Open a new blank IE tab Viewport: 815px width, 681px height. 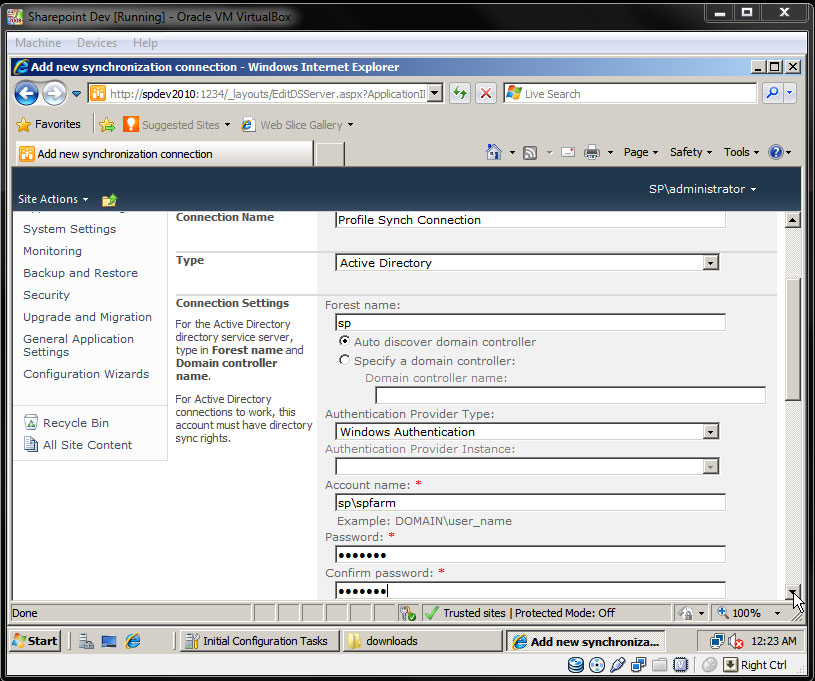point(330,154)
